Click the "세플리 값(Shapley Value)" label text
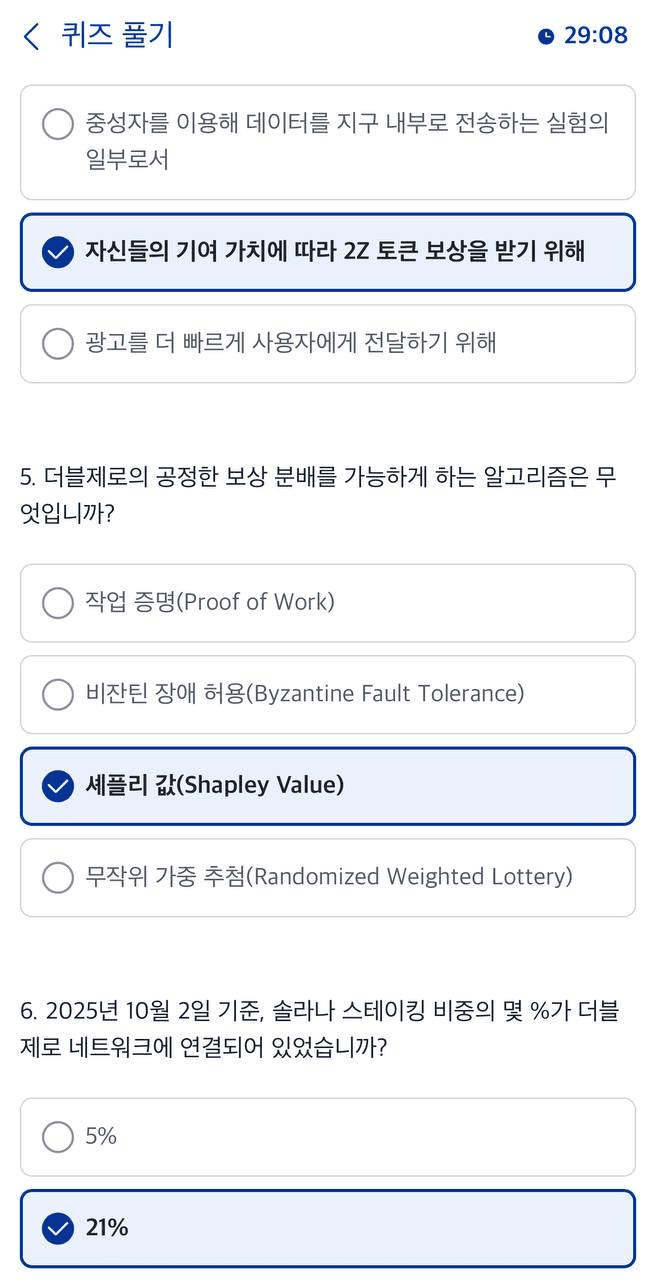This screenshot has width=656, height=1280. pos(214,786)
